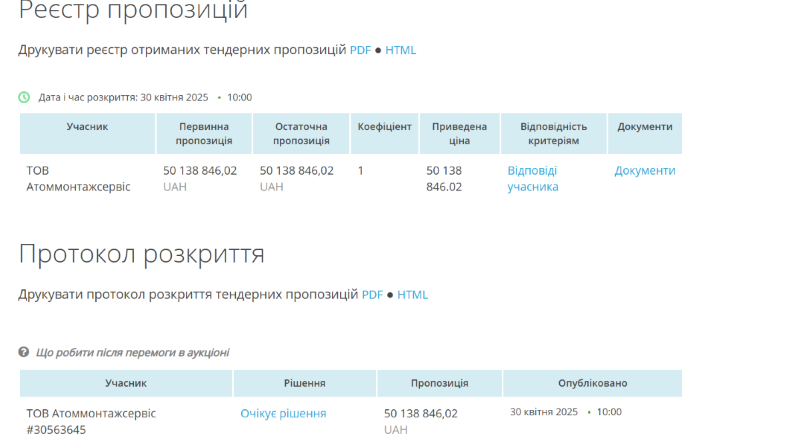Select the Протокол розкриття heading
The height and width of the screenshot is (448, 800).
tap(142, 254)
